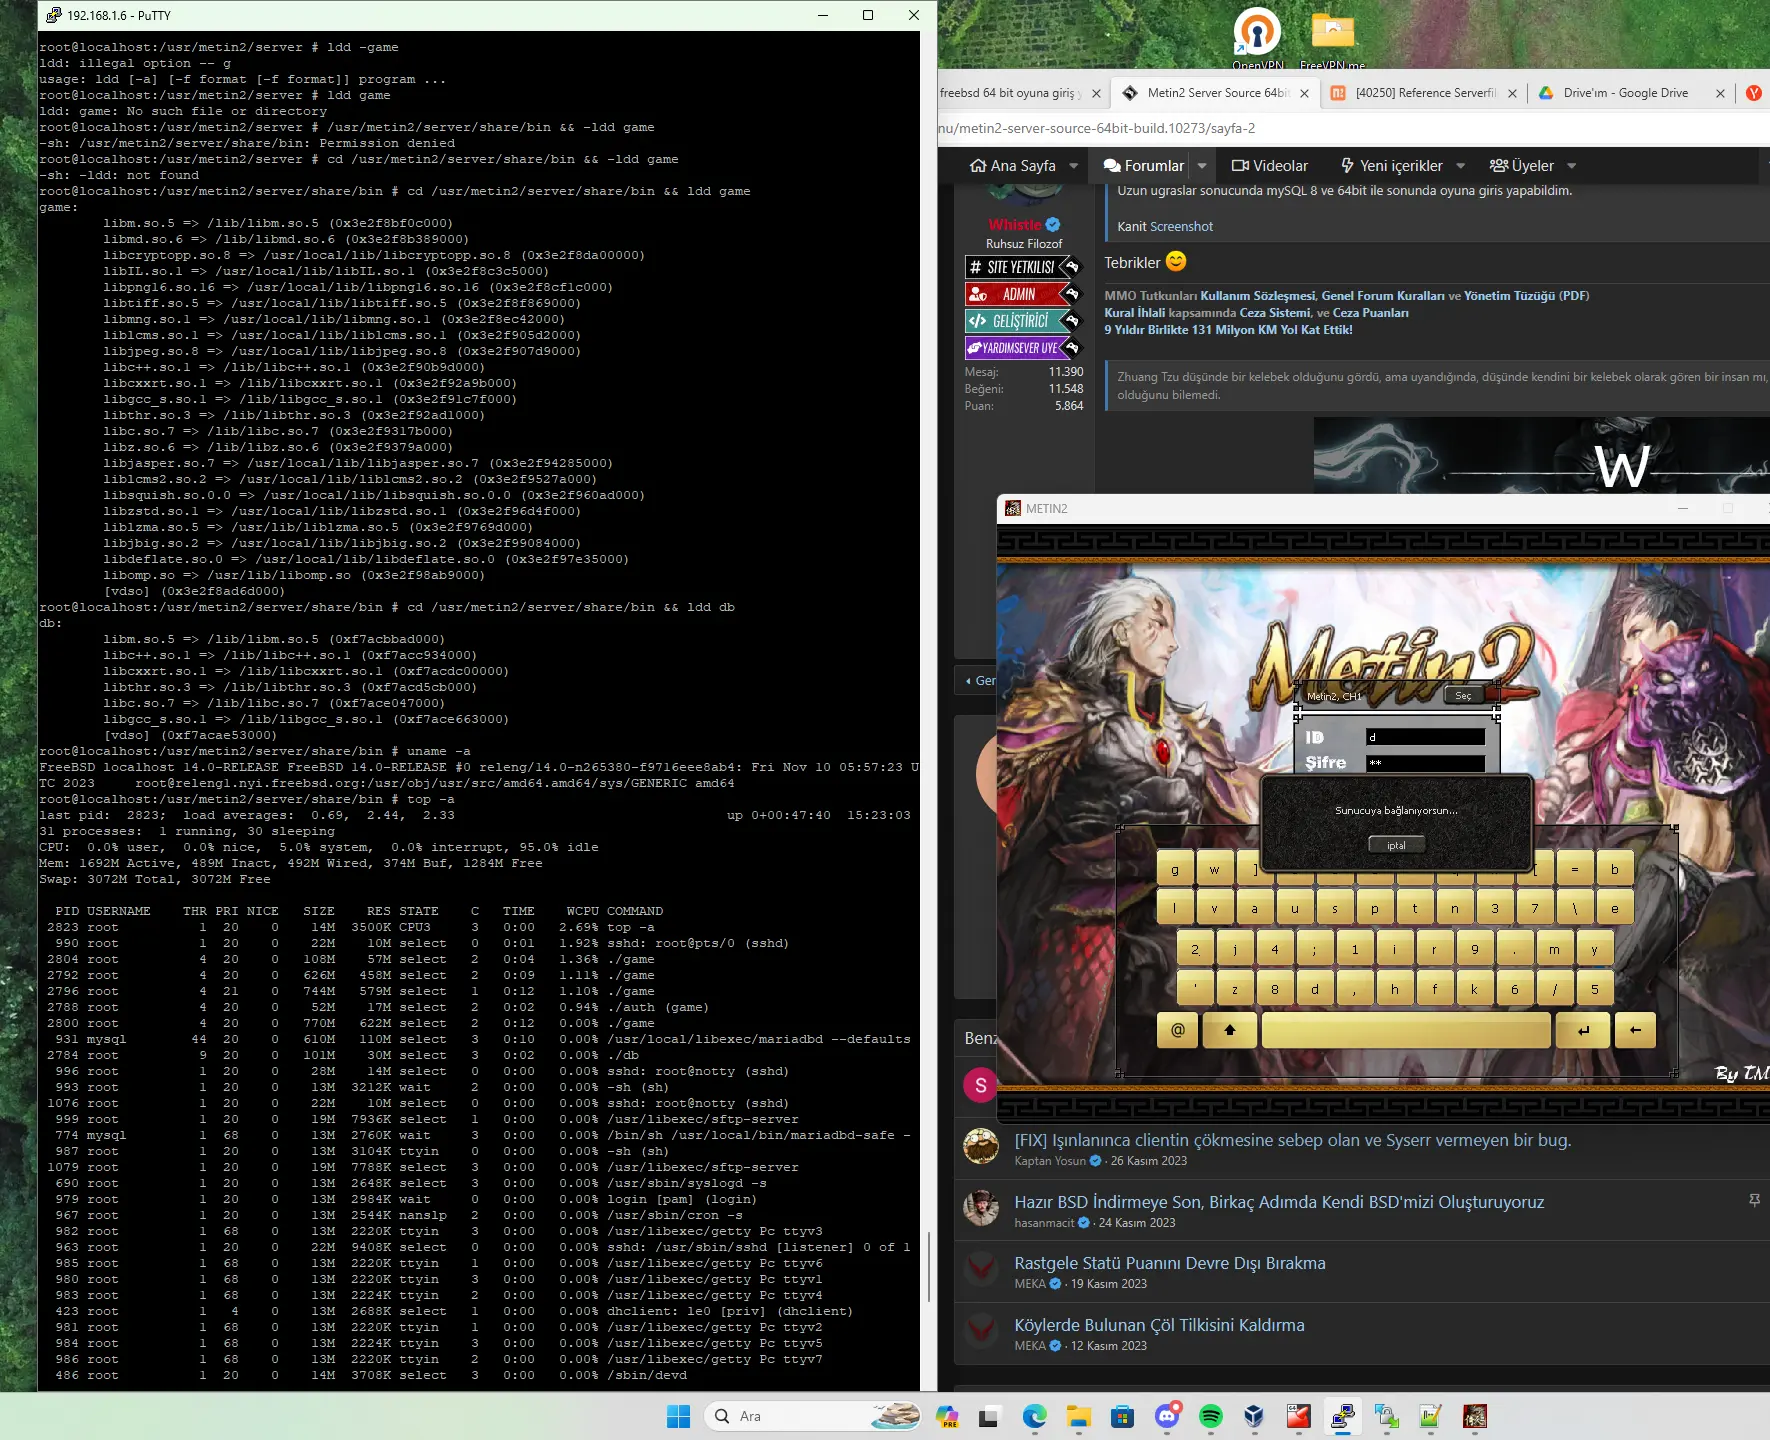Click the ADMIN rank badge
Image resolution: width=1770 pixels, height=1440 pixels.
point(1022,294)
